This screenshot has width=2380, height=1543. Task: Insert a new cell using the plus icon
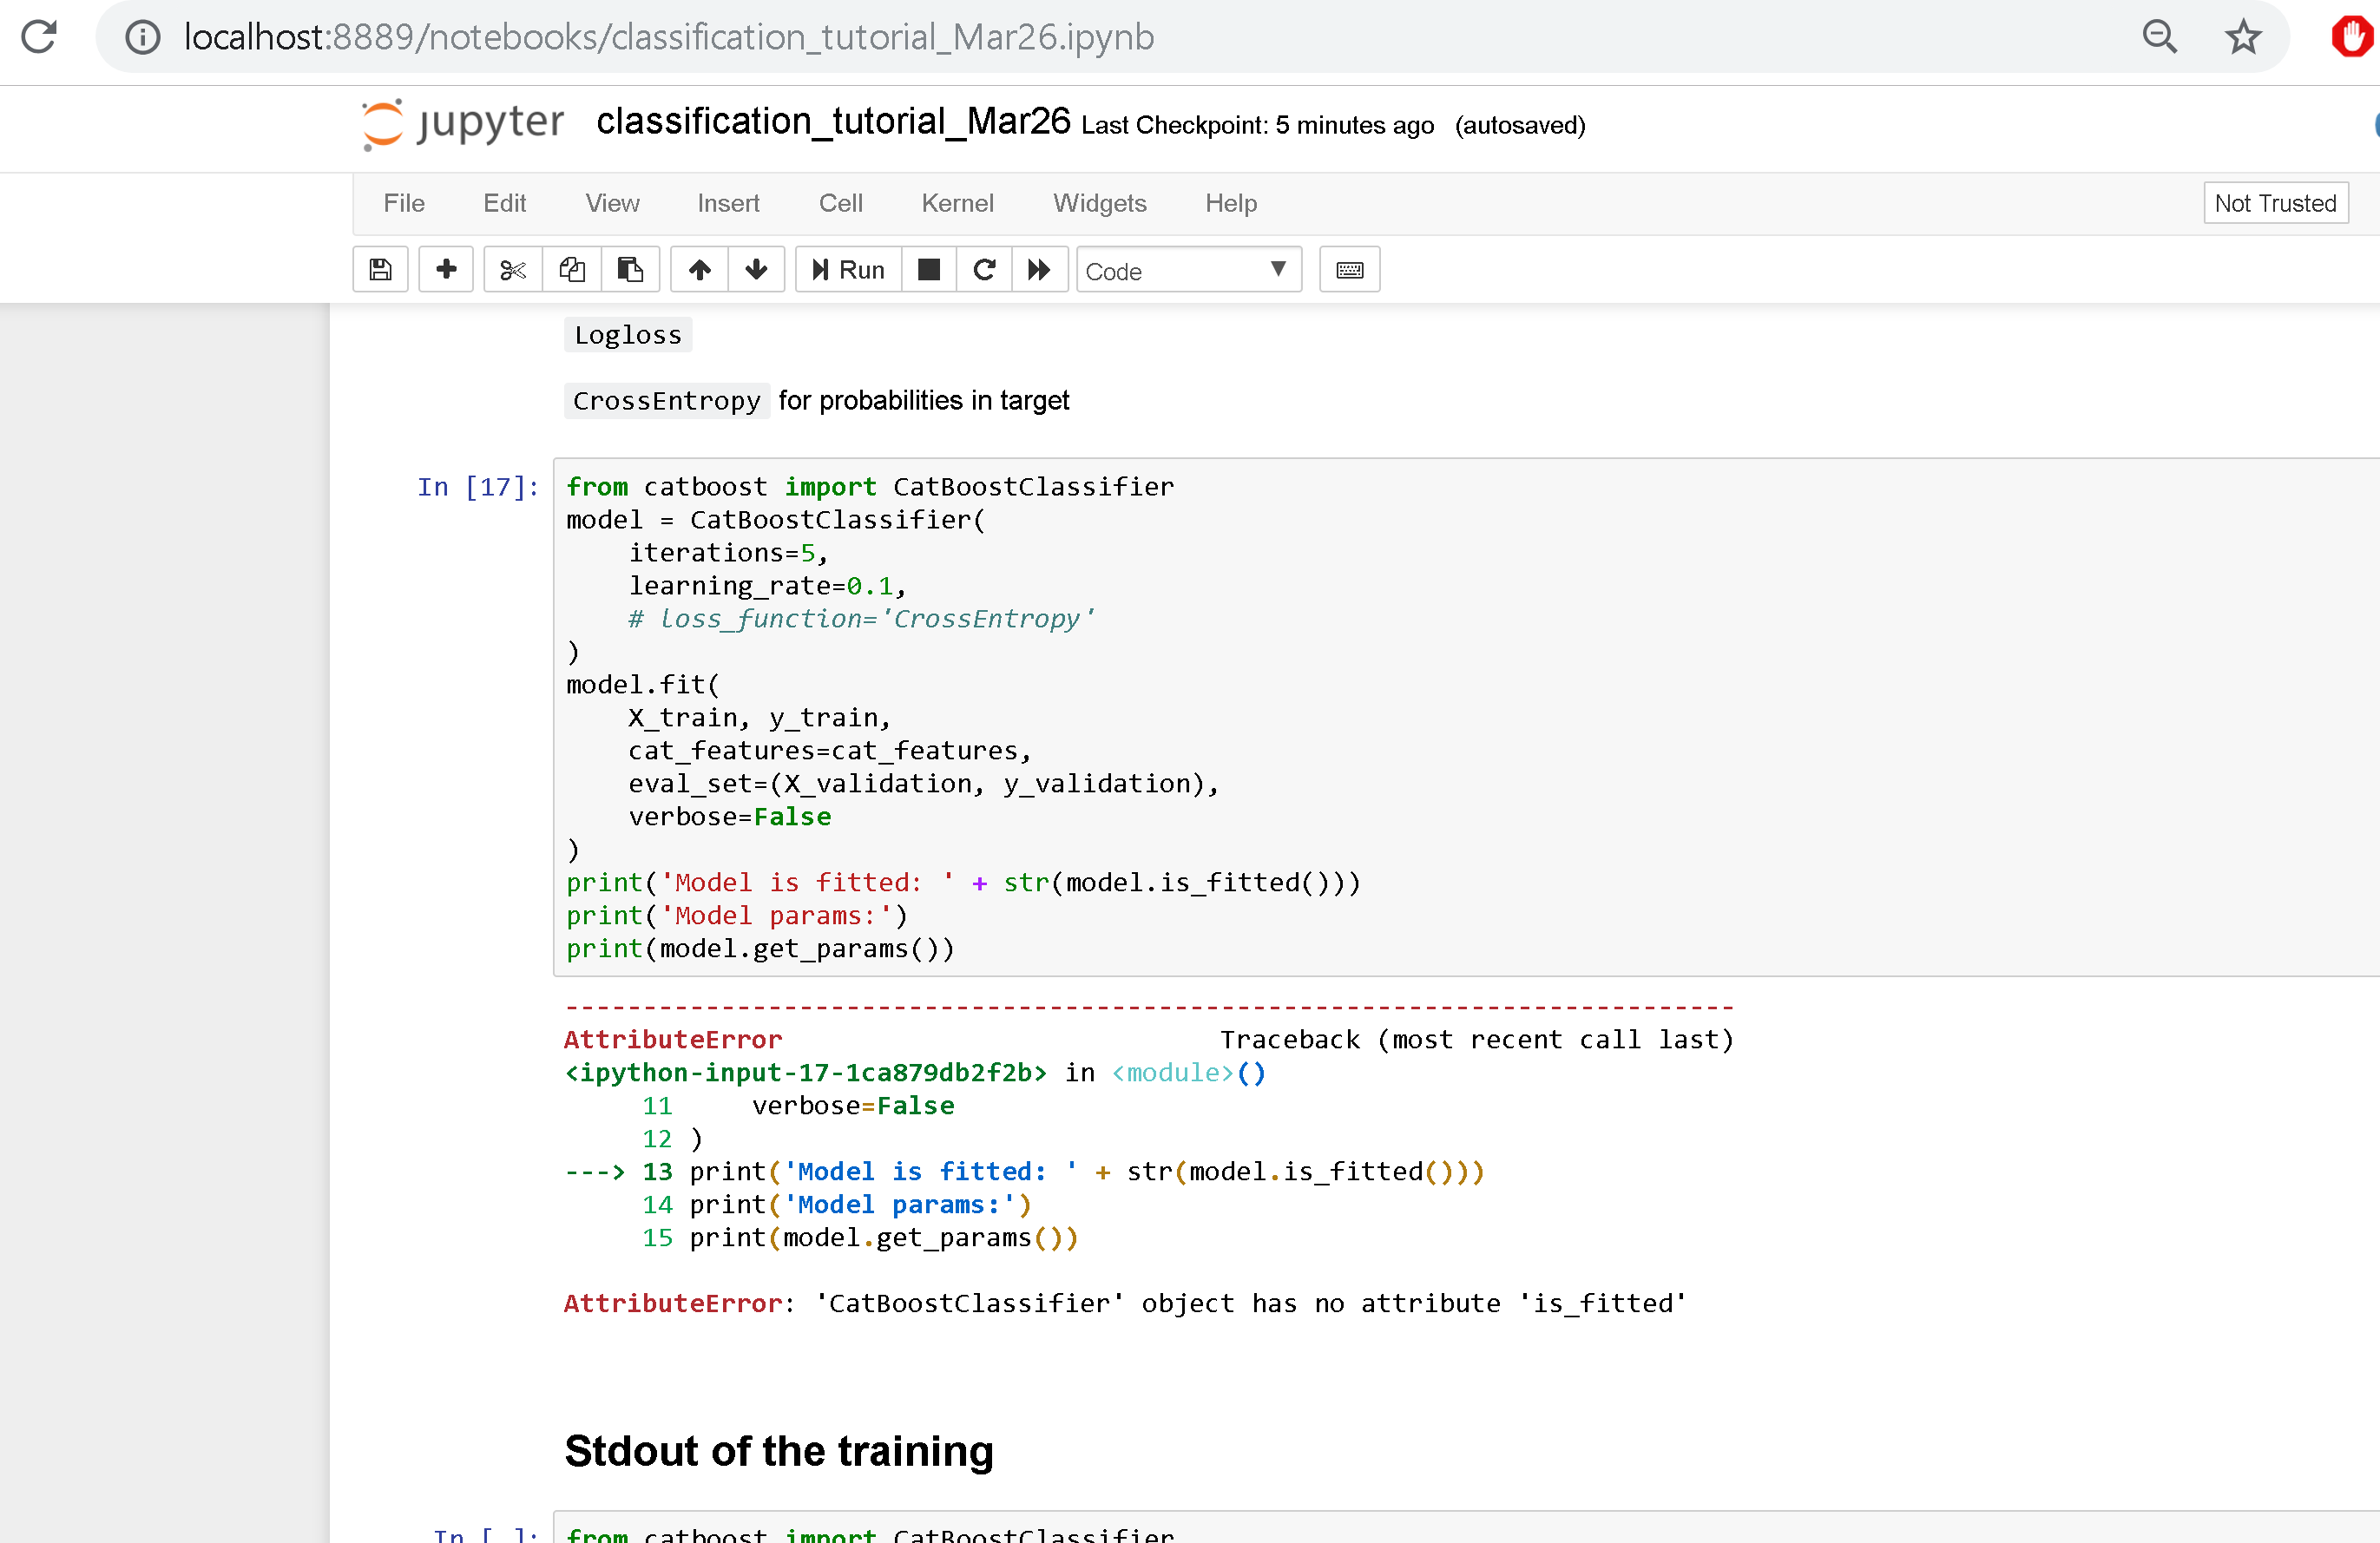point(445,269)
